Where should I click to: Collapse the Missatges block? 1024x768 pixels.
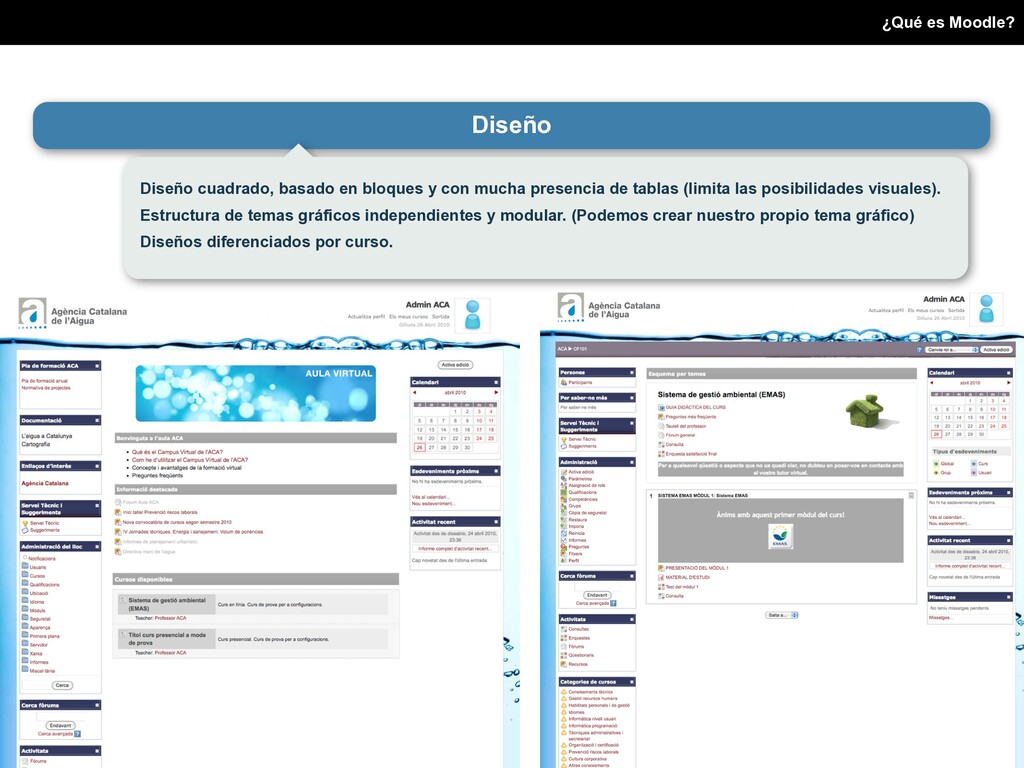(1009, 597)
